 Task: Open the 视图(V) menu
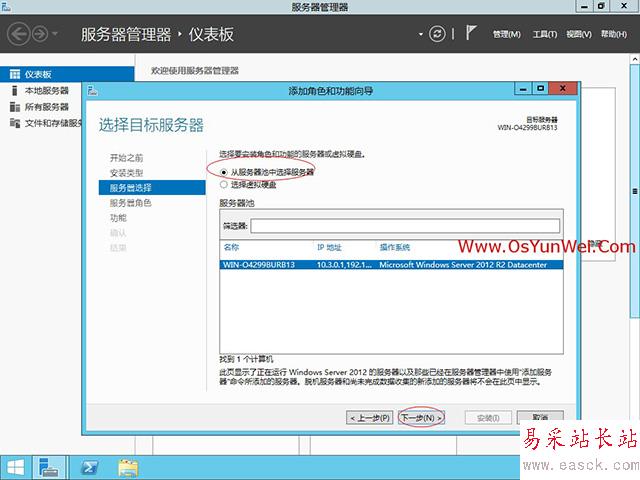click(579, 34)
